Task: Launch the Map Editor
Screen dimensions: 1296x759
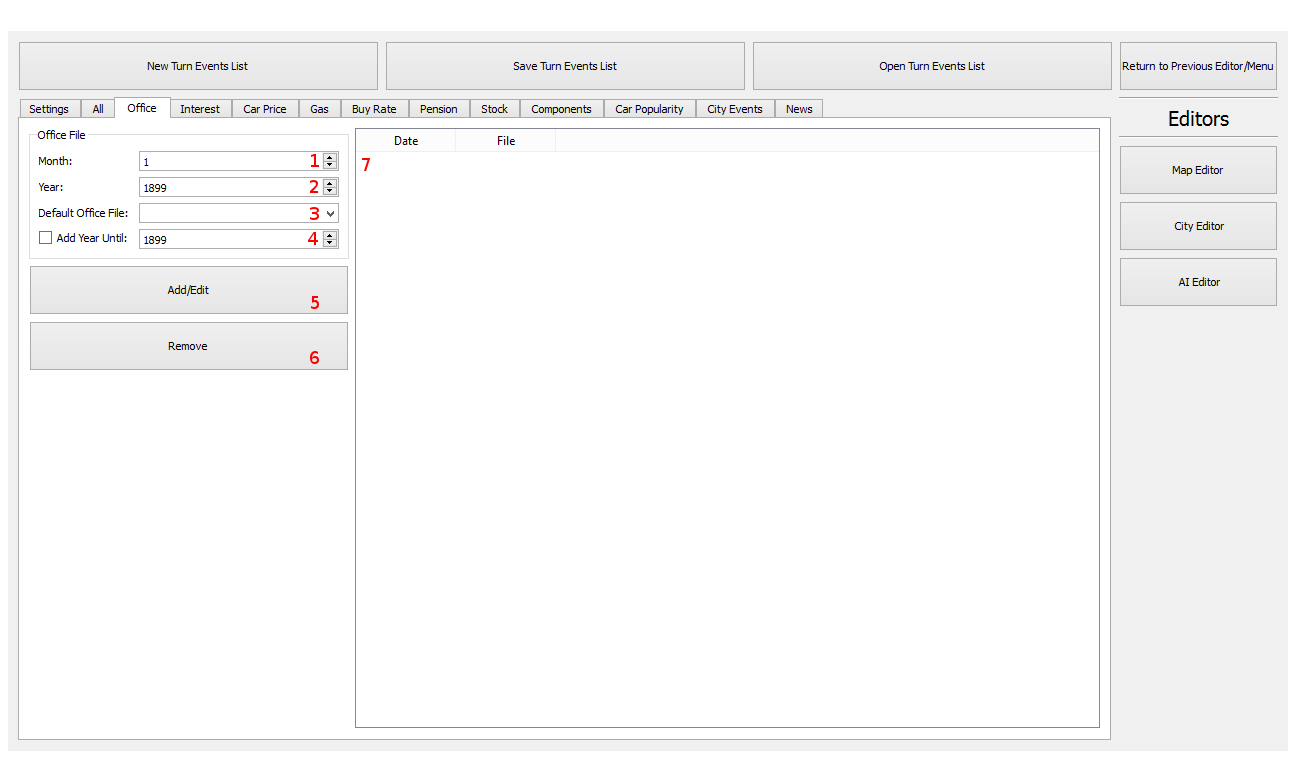Action: click(x=1197, y=170)
